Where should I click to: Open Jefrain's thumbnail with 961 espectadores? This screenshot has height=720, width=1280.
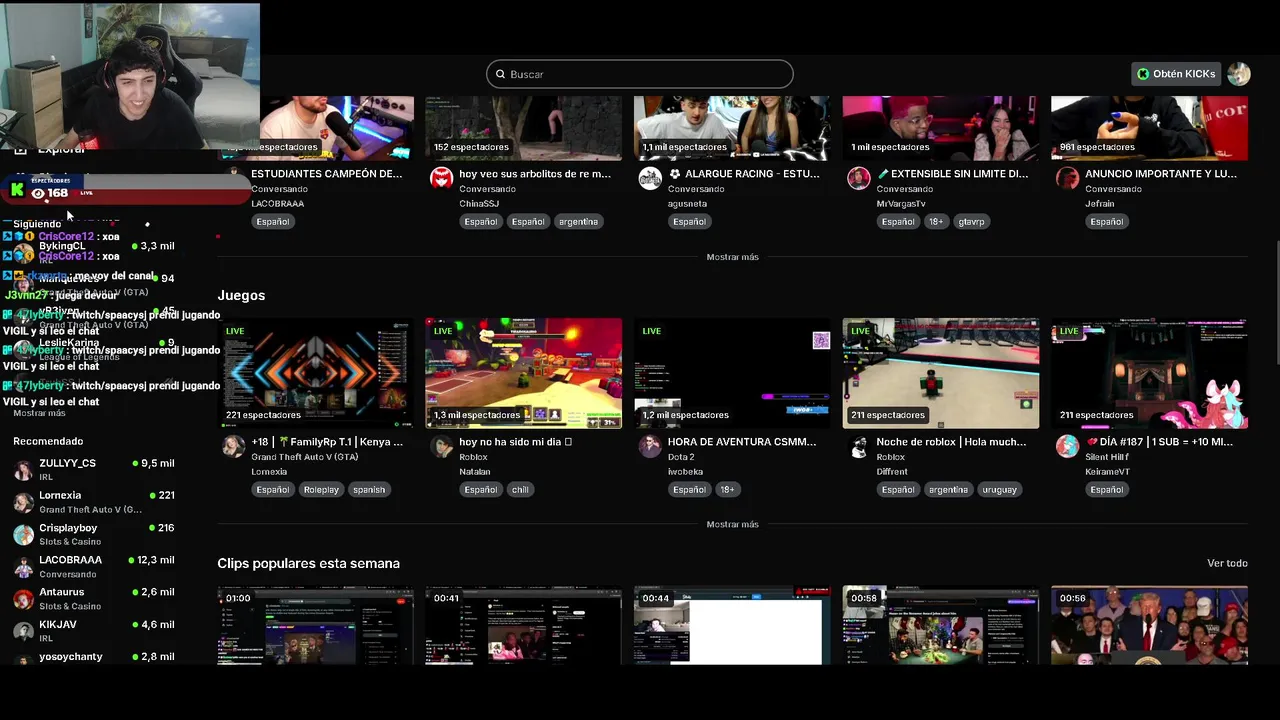1149,128
